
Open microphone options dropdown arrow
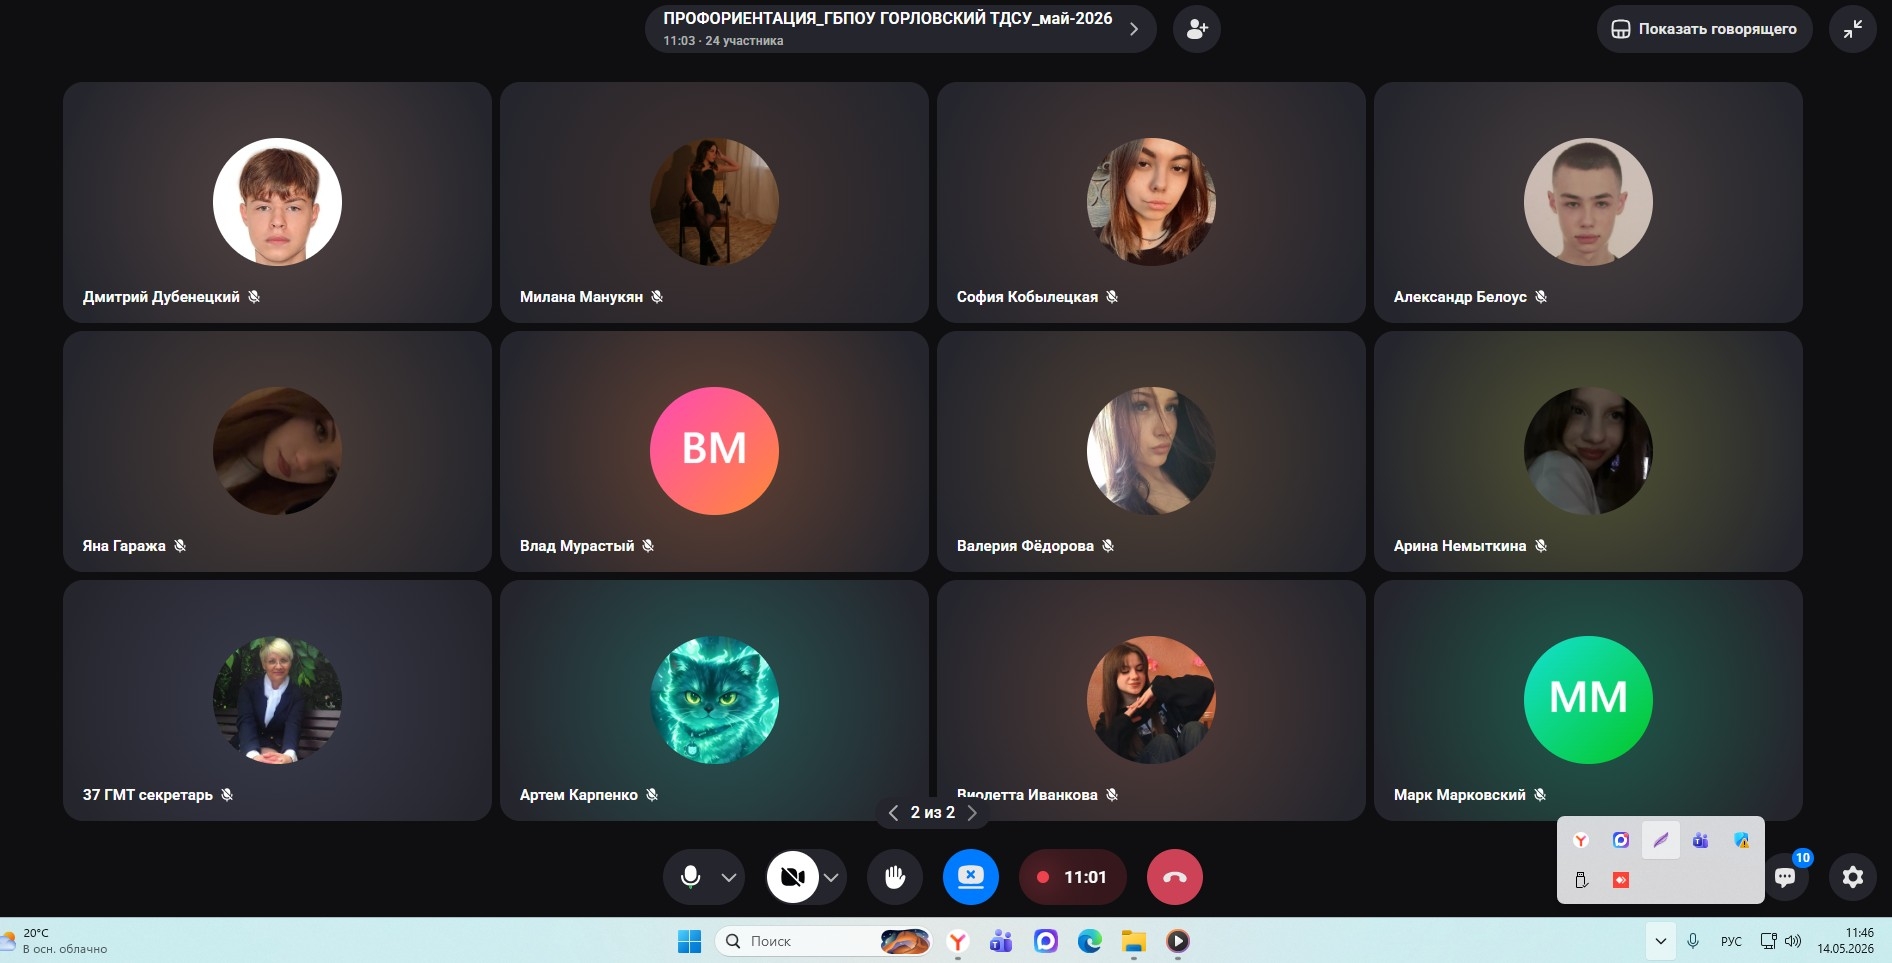(x=729, y=878)
